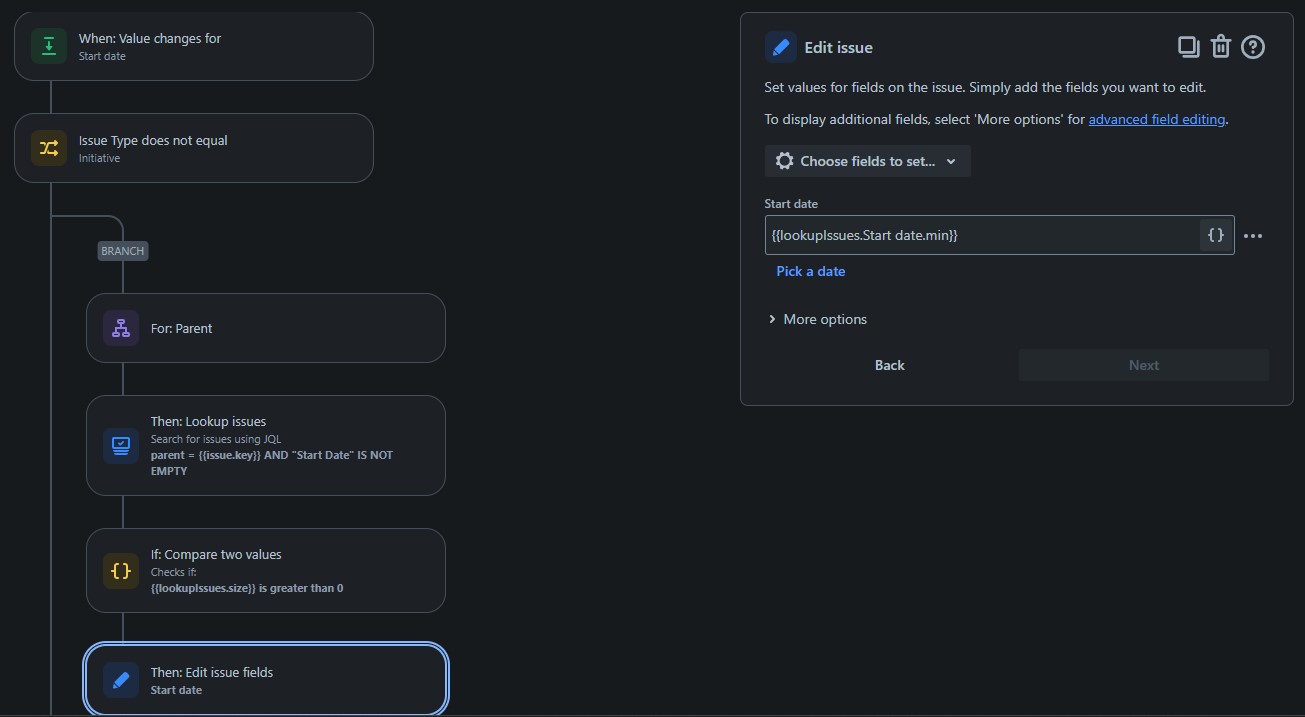The image size is (1305, 717).
Task: Click the shuffle icon on Issue Type condition
Action: click(49, 148)
